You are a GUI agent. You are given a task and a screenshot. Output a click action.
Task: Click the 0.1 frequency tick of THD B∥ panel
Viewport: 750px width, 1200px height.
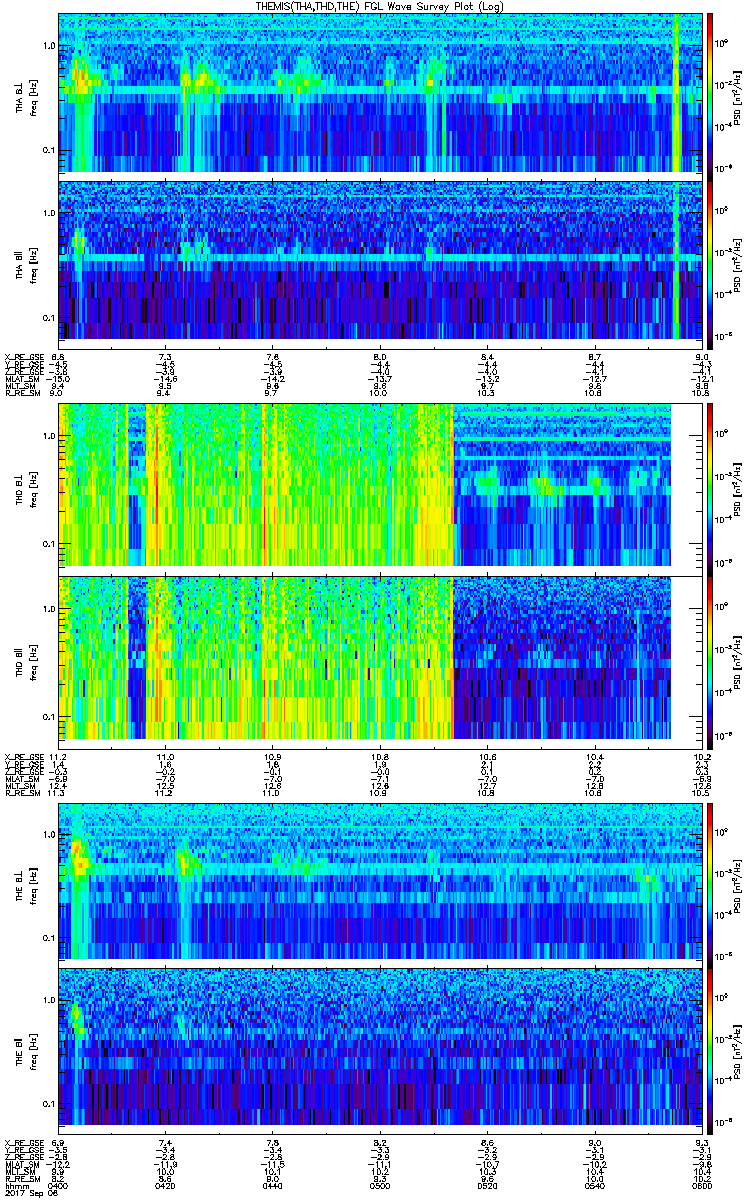coord(50,717)
